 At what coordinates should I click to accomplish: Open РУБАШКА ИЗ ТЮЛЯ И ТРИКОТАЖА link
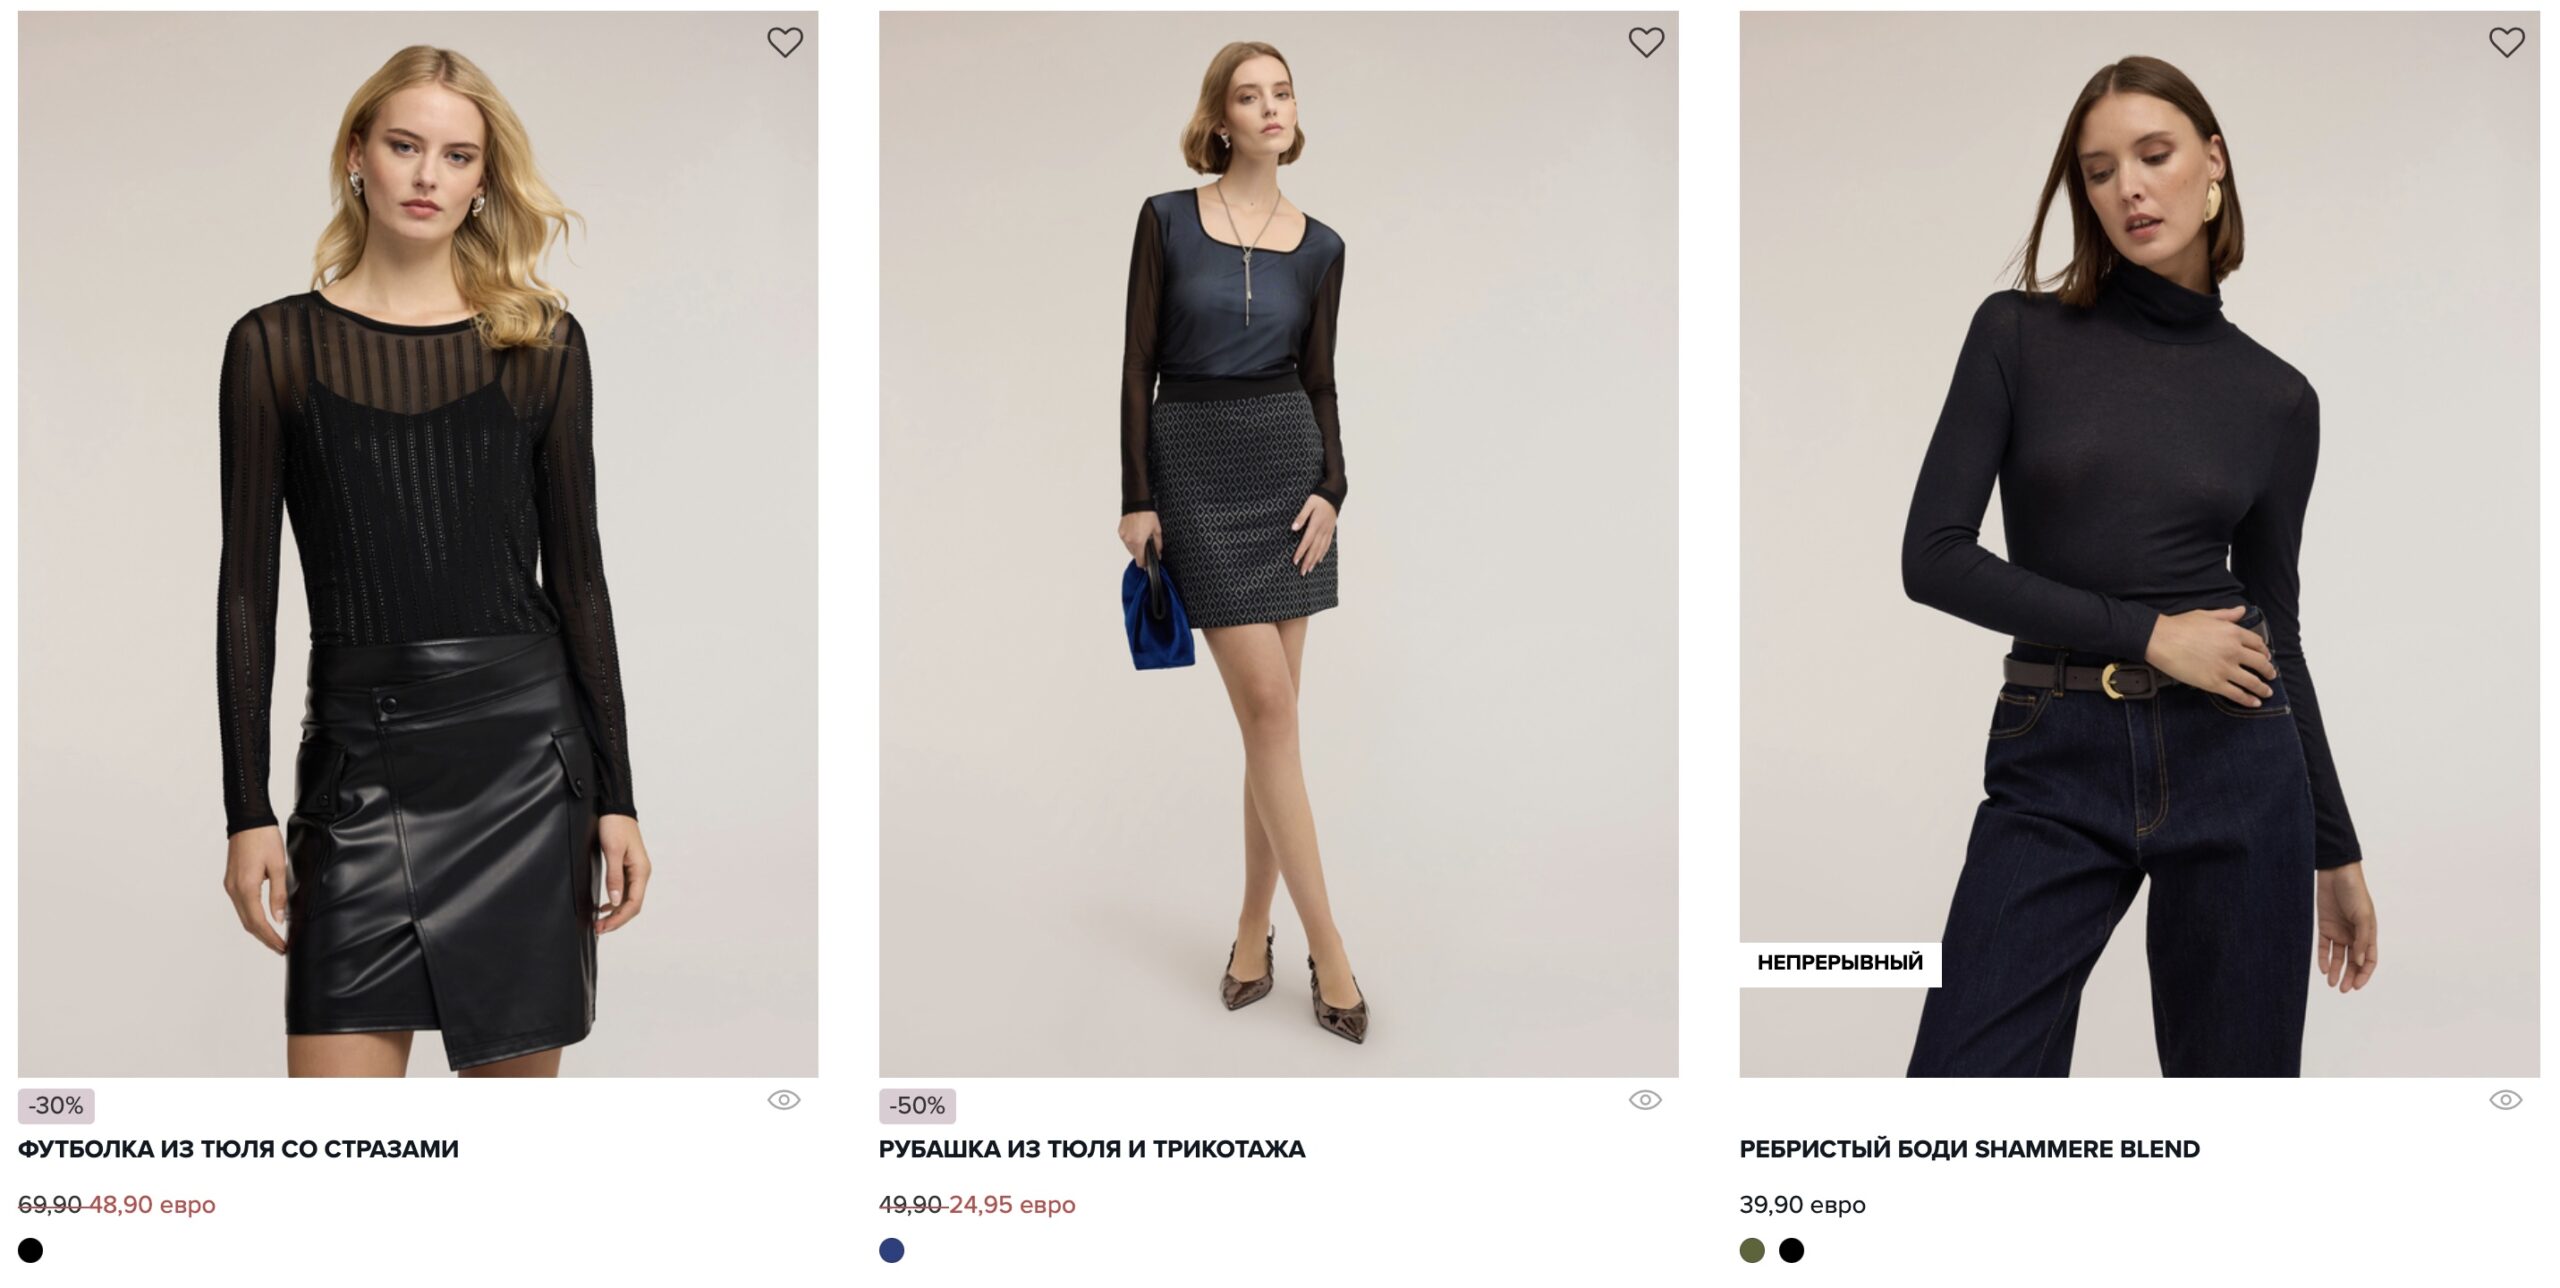[x=1091, y=1149]
